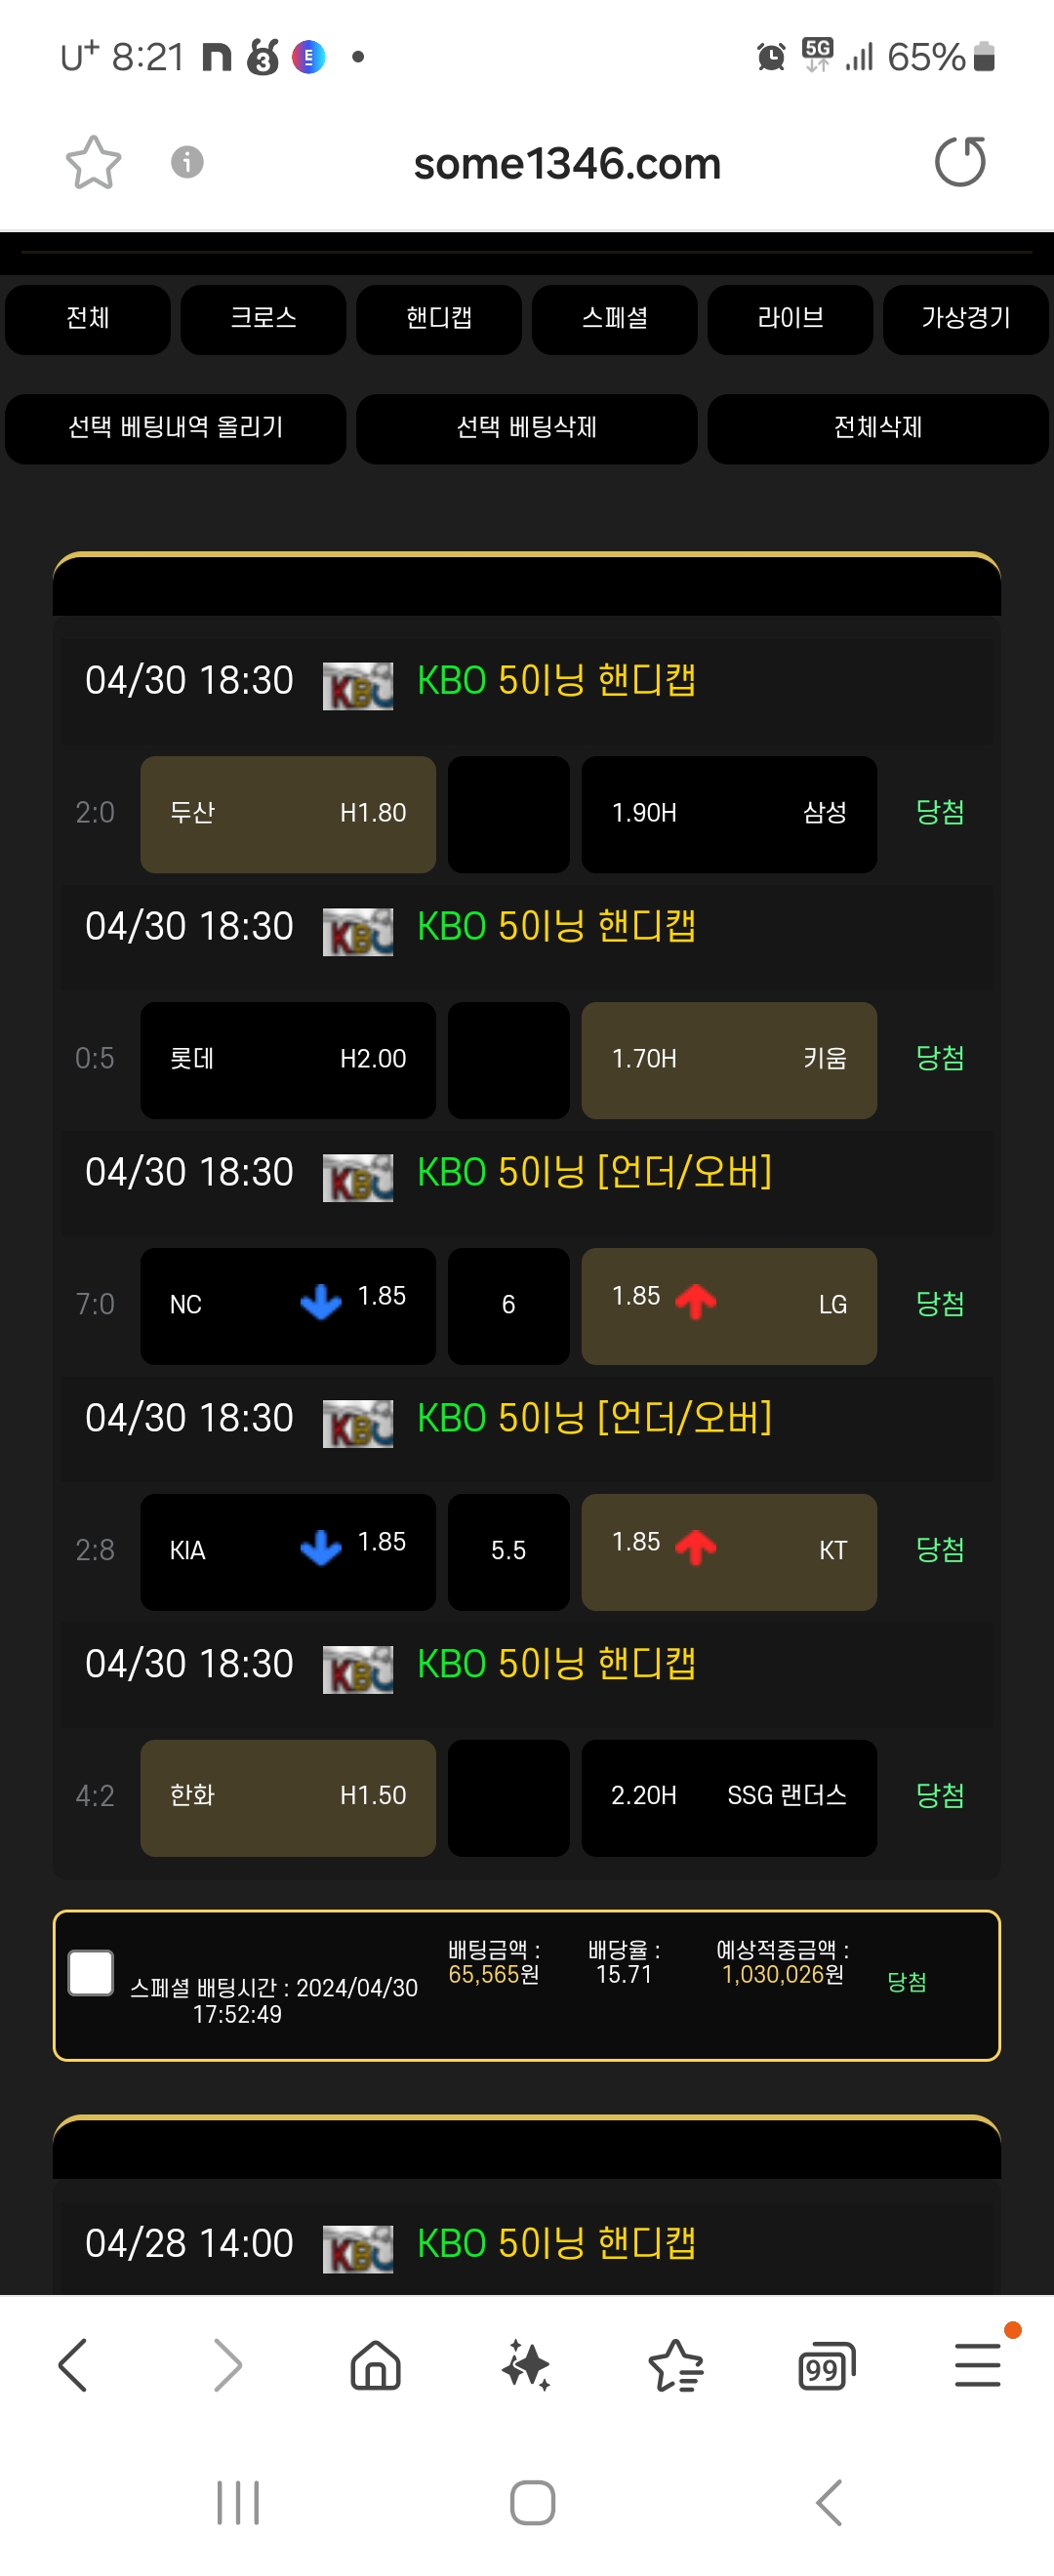Check the bet slip checkbox next to 스페셜 배팅시간

[x=91, y=1972]
